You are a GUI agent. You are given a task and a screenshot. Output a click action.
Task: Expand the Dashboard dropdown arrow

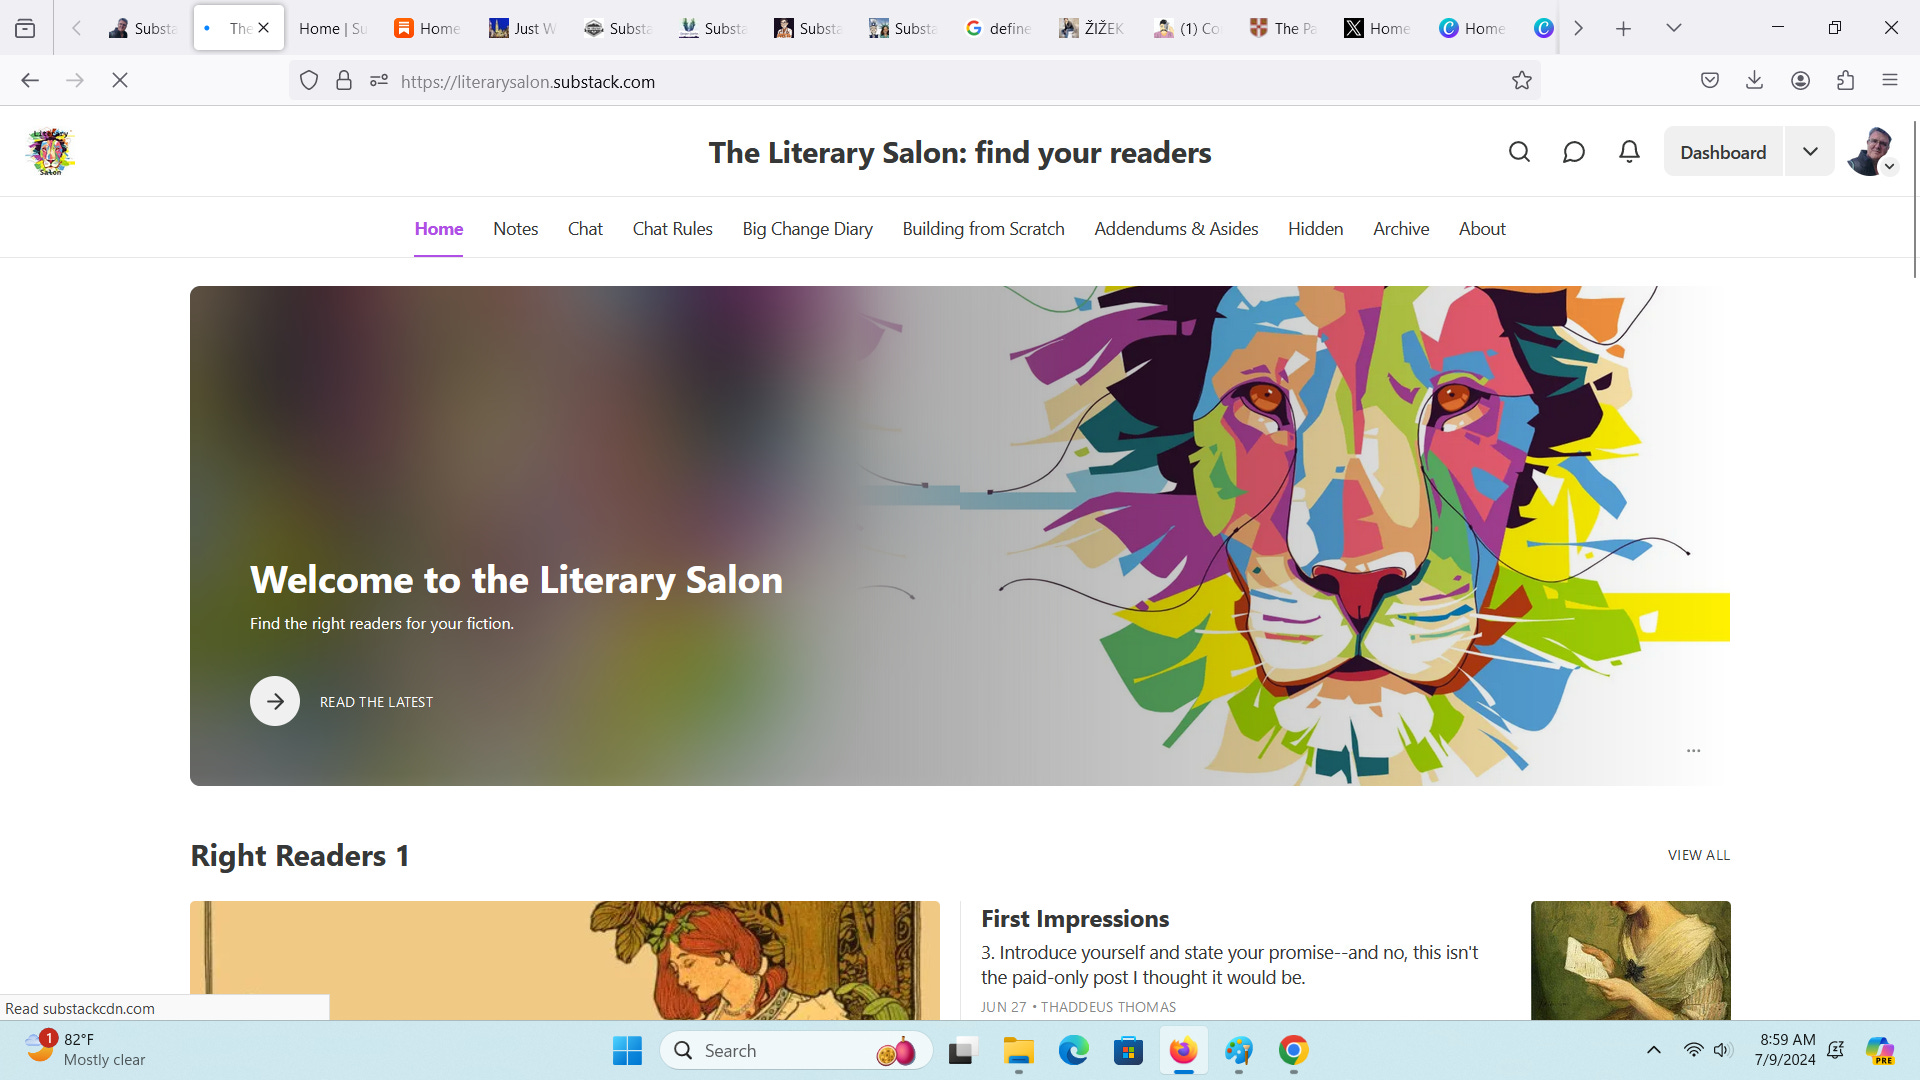click(x=1810, y=152)
